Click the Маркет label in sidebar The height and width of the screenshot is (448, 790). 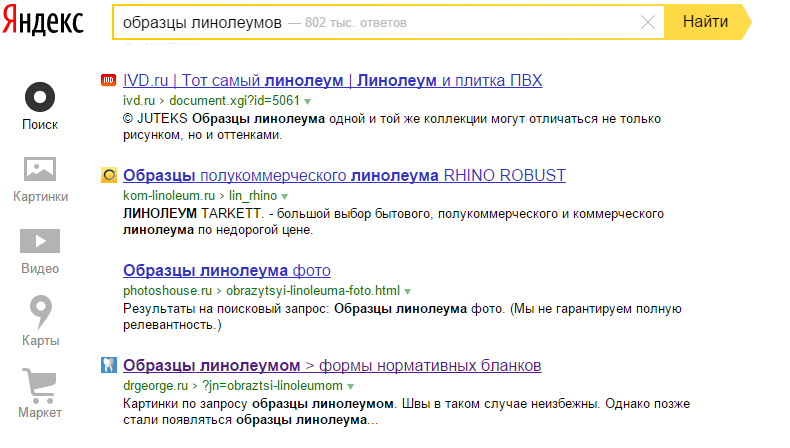40,413
